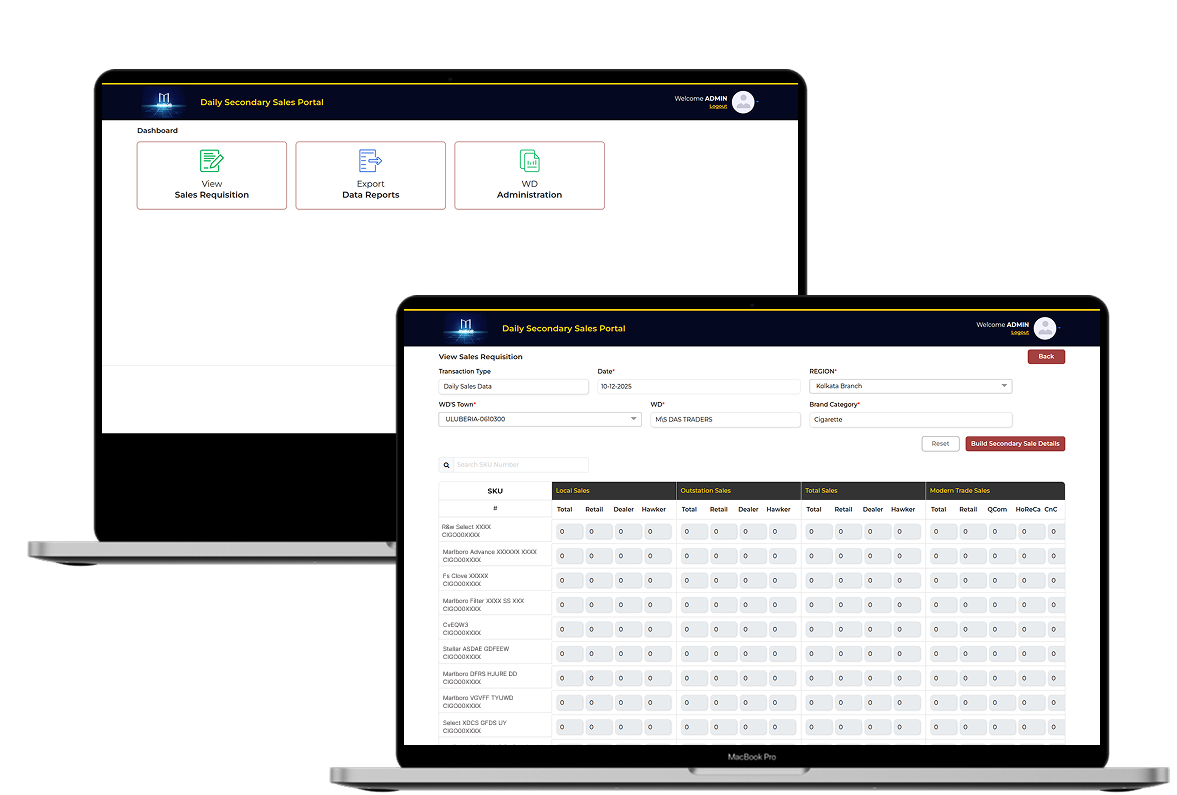Click portal logo in front laptop header
Viewport: 1177px width, 795px height.
coord(465,327)
